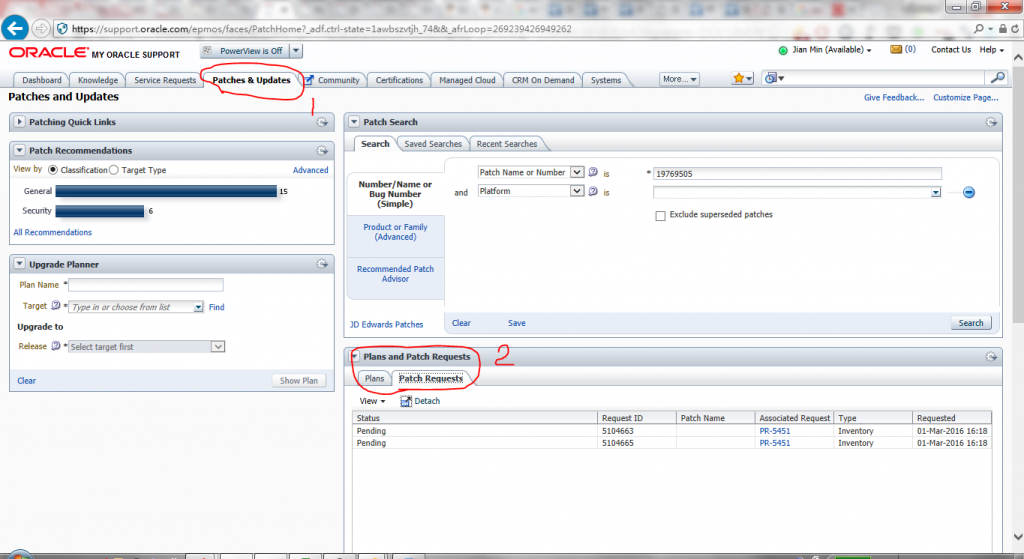1024x559 pixels.
Task: Collapse the Patch Search panel
Action: [354, 122]
